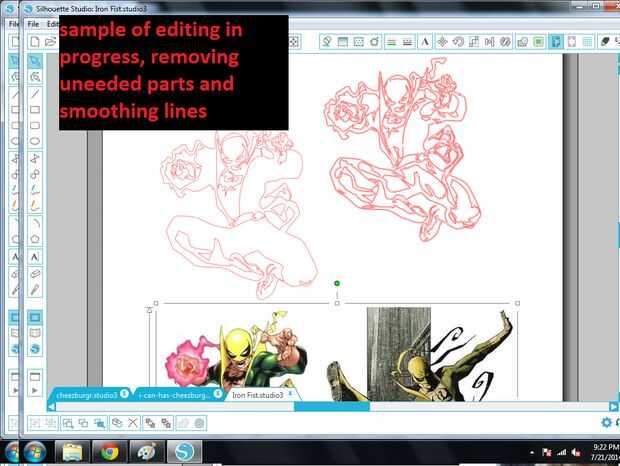
Task: Open preferences via the gear icon
Action: tap(606, 422)
